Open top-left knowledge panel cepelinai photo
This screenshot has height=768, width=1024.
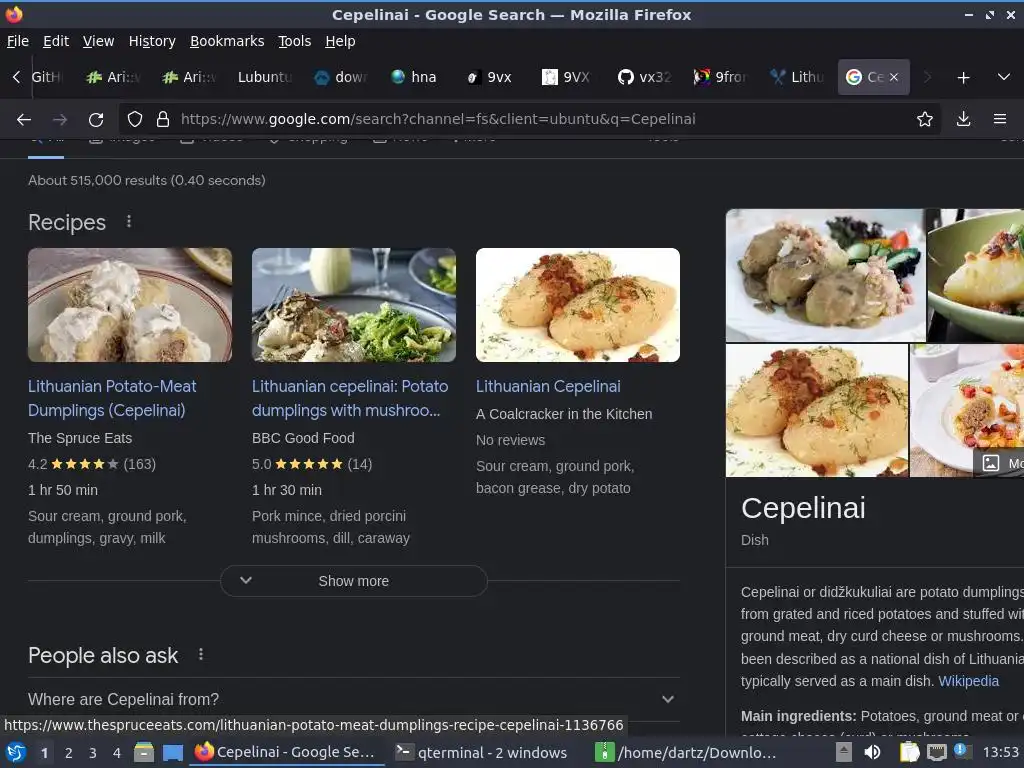(x=825, y=275)
